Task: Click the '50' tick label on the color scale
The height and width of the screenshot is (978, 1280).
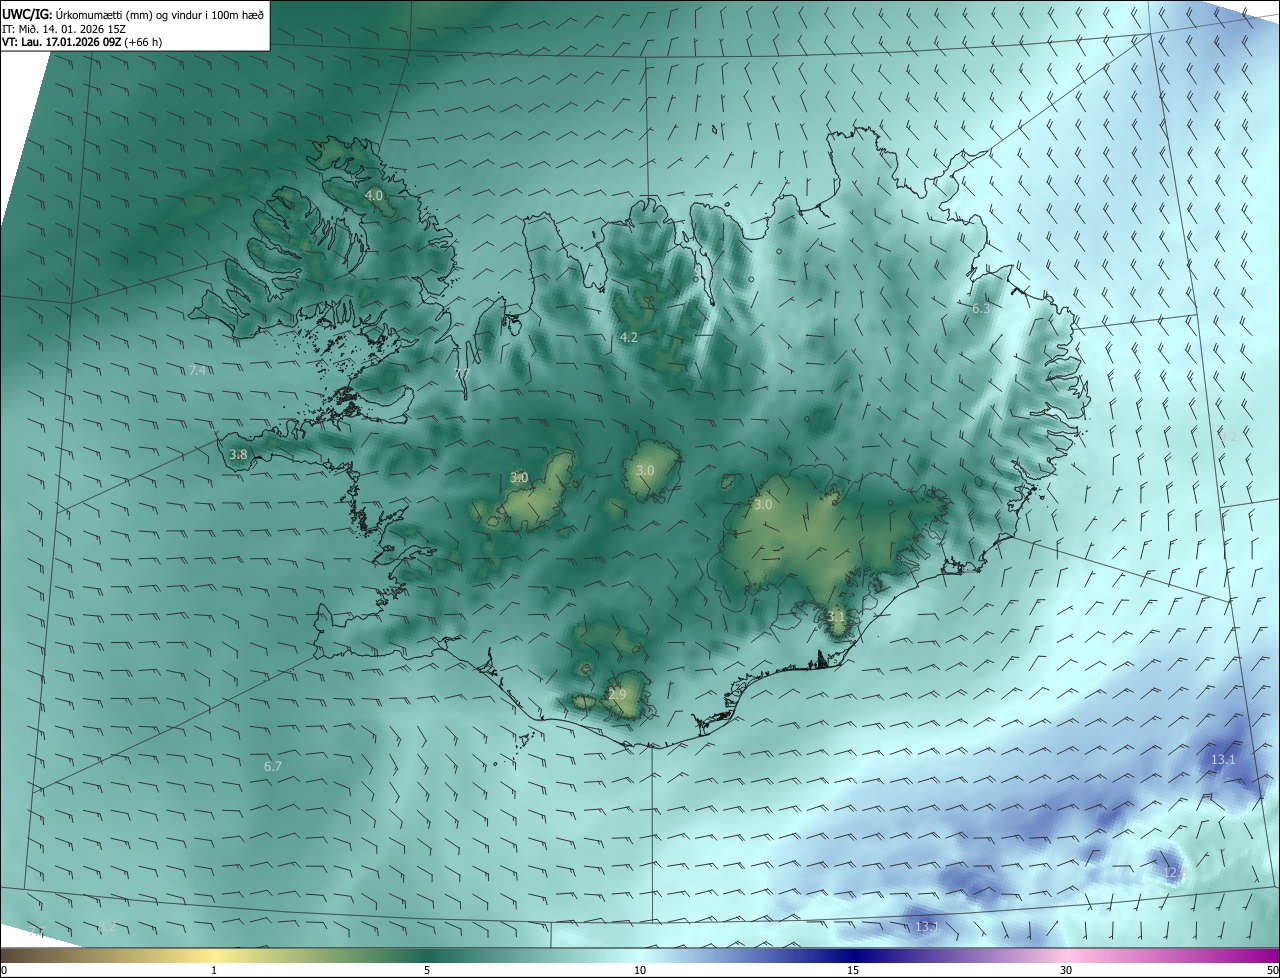Action: tap(1272, 970)
